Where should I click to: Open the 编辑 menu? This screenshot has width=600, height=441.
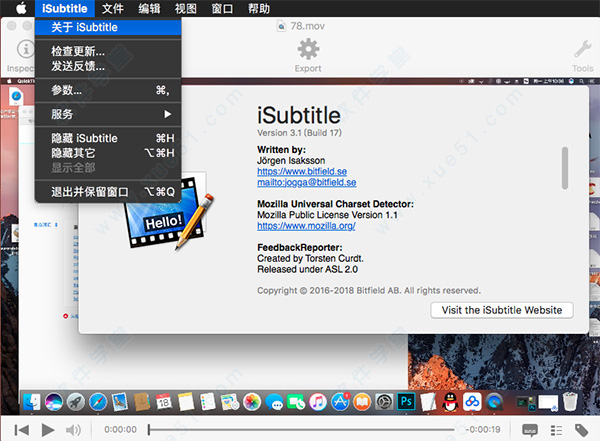click(149, 8)
